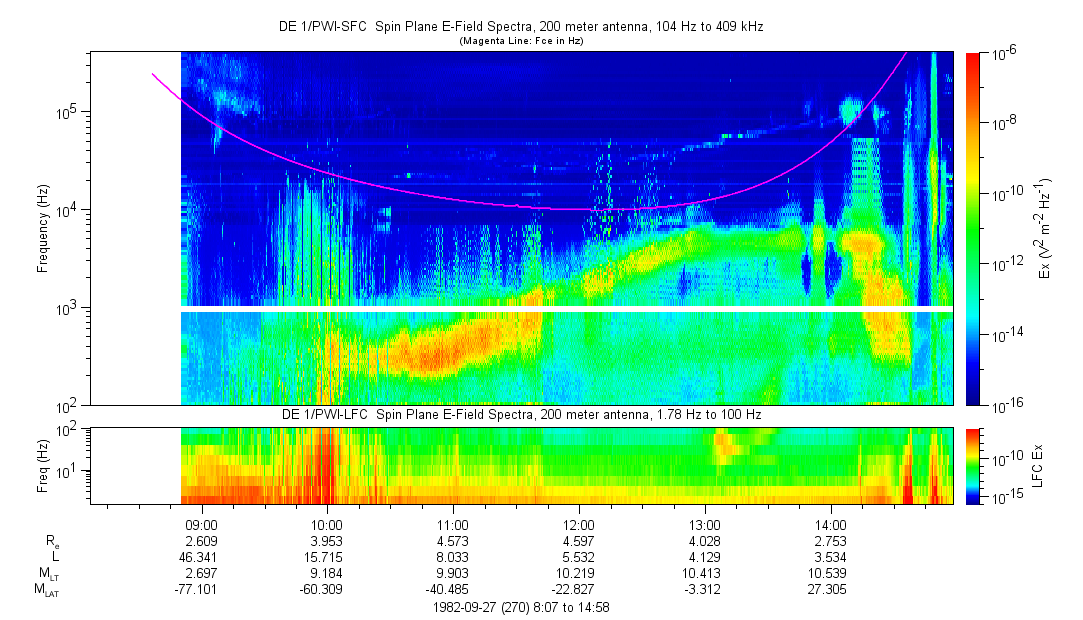Image resolution: width=1083 pixels, height=620 pixels.
Task: Click the 14:00 time tick label
Action: [831, 524]
